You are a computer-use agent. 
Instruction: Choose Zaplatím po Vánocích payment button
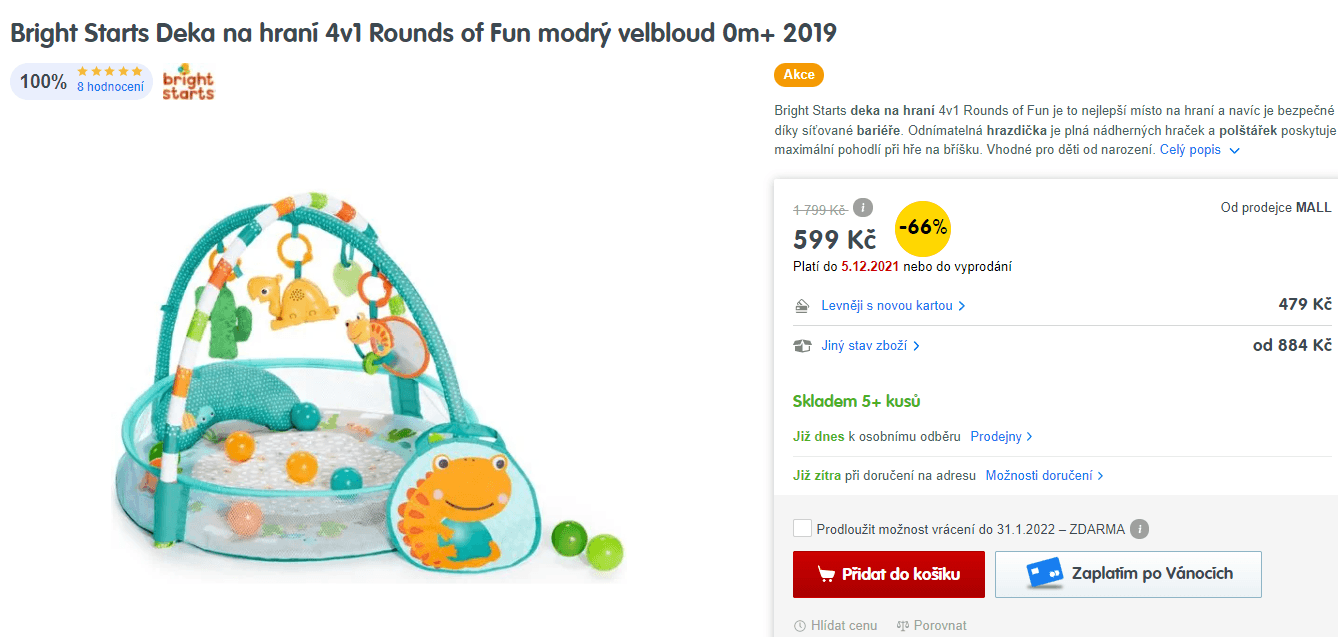1128,574
